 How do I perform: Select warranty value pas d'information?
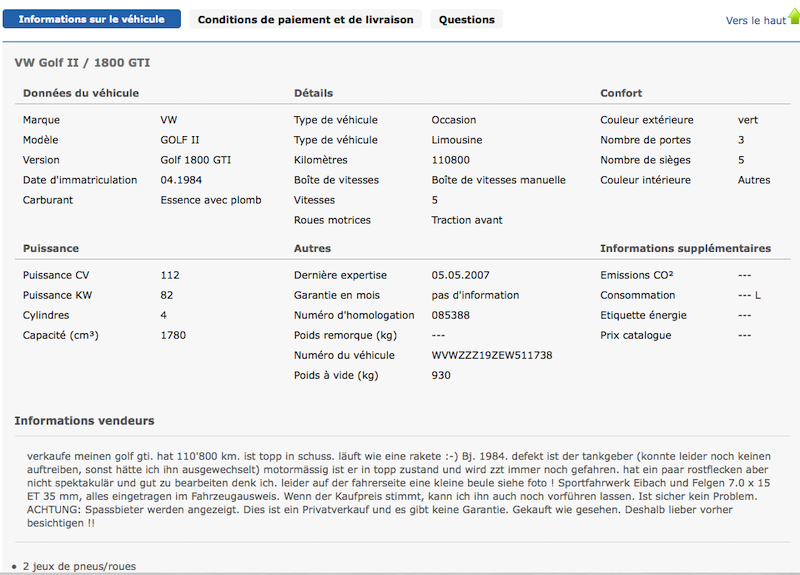coord(475,295)
